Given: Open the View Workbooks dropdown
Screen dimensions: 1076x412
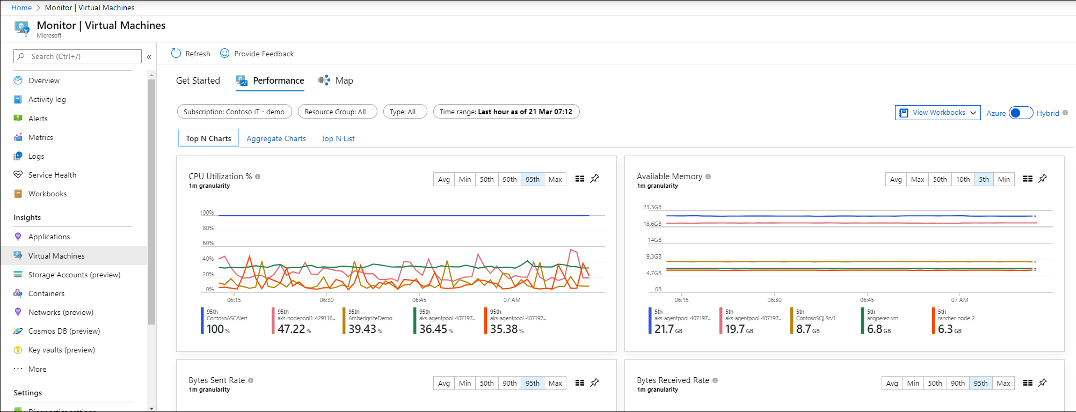Looking at the screenshot, I should pos(937,113).
